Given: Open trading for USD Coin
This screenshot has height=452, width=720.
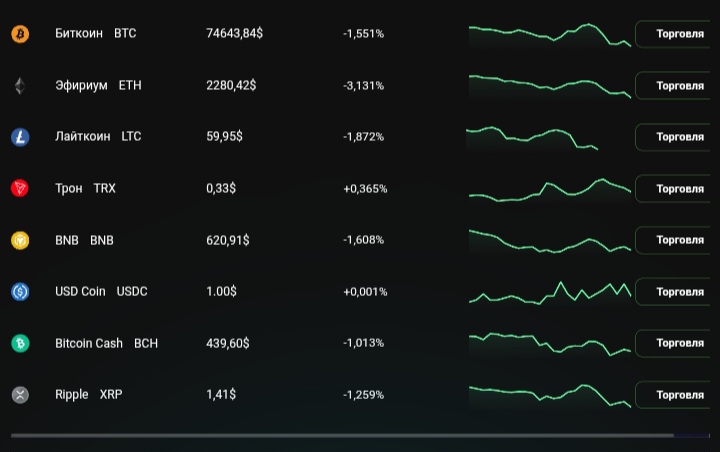Looking at the screenshot, I should 678,292.
